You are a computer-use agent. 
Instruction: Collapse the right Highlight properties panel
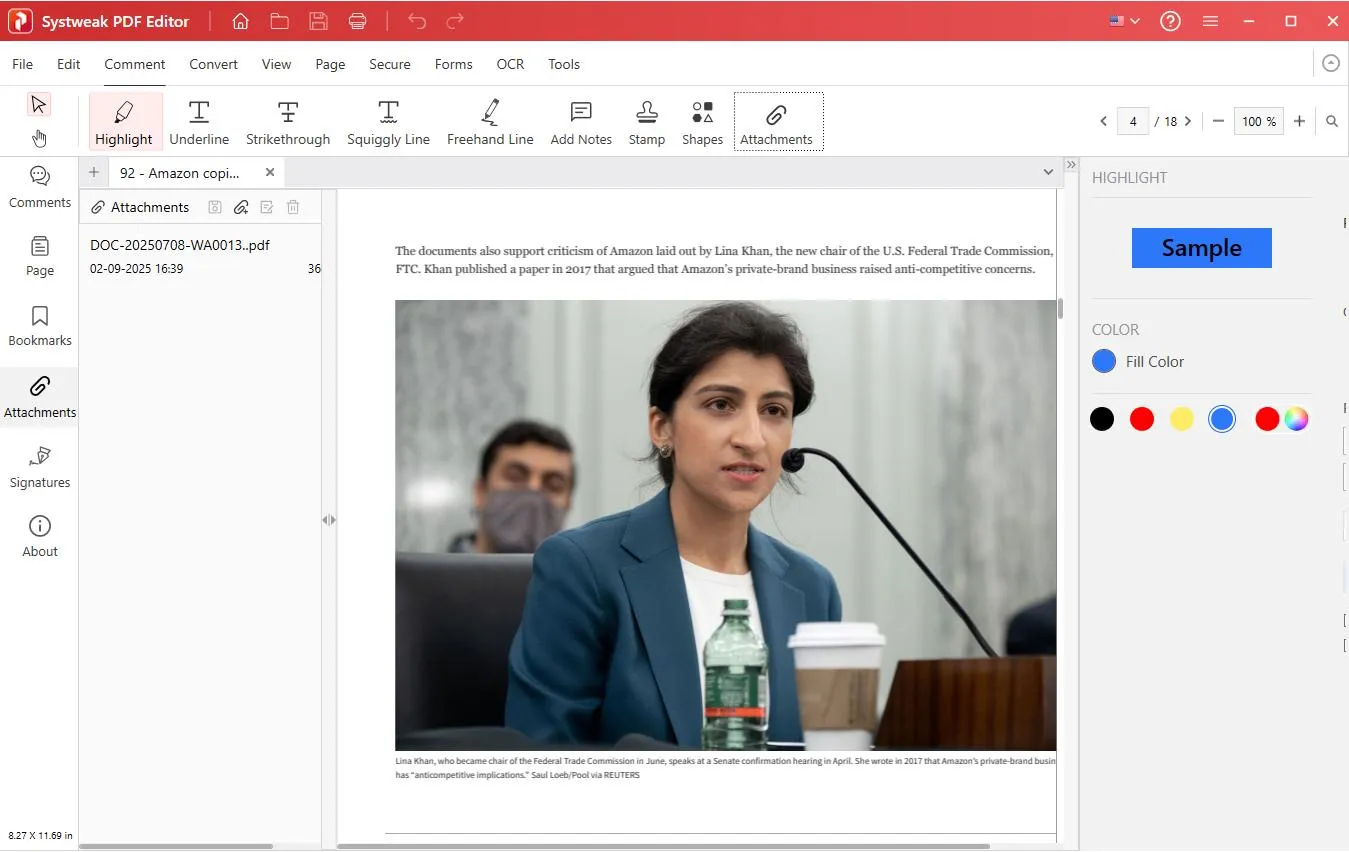[1071, 165]
